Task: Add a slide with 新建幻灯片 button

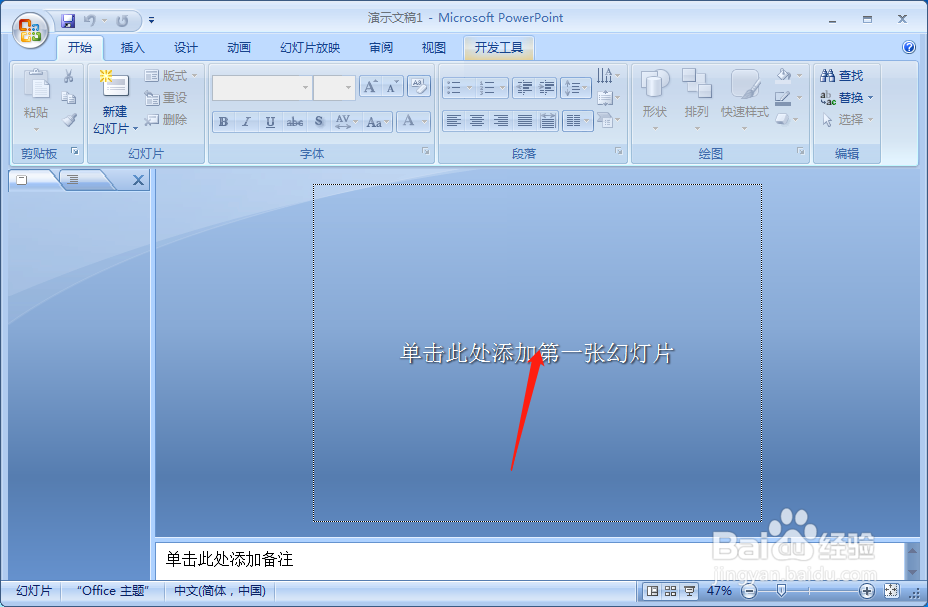Action: coord(115,101)
